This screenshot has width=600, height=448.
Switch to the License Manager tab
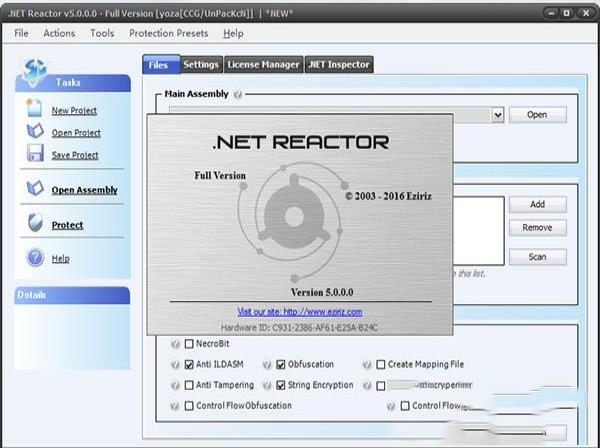[263, 64]
